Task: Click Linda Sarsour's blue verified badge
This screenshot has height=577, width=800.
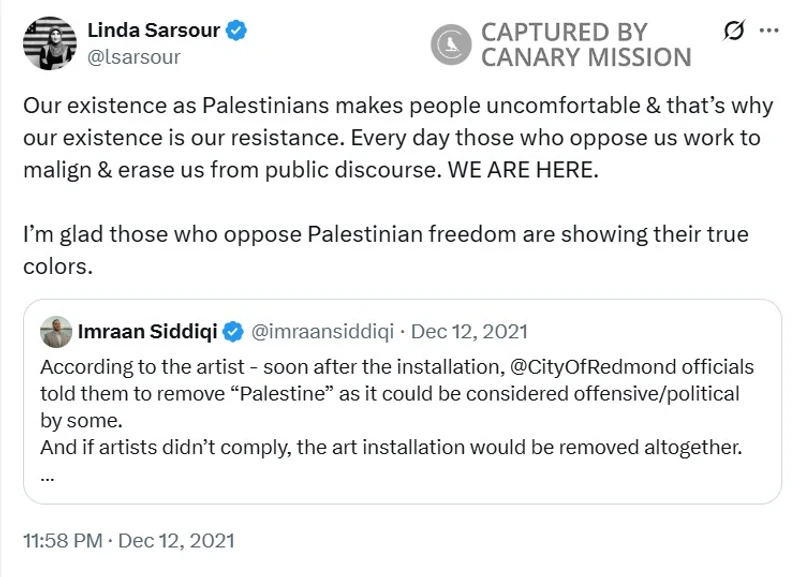Action: [238, 30]
